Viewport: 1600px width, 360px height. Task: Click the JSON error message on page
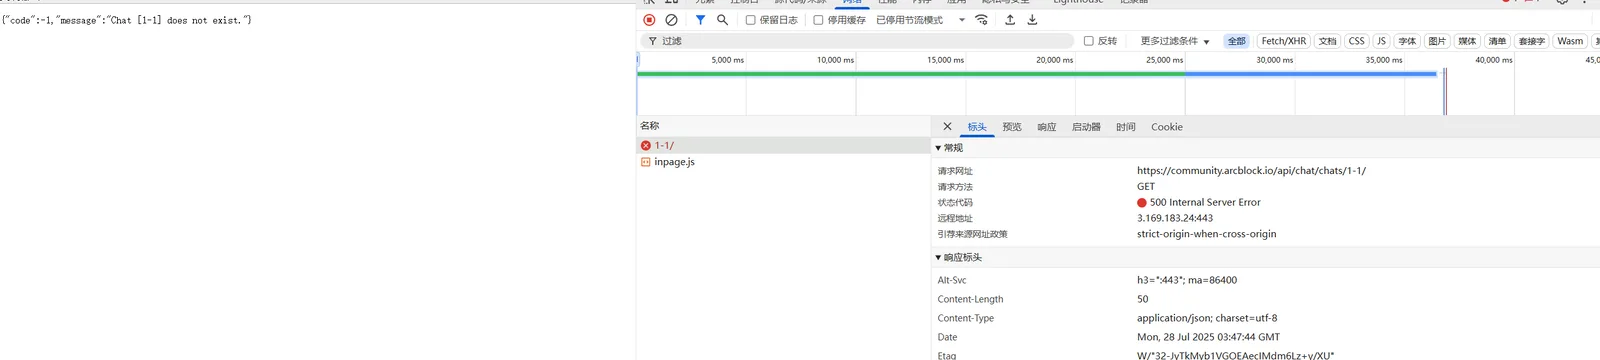coord(127,20)
